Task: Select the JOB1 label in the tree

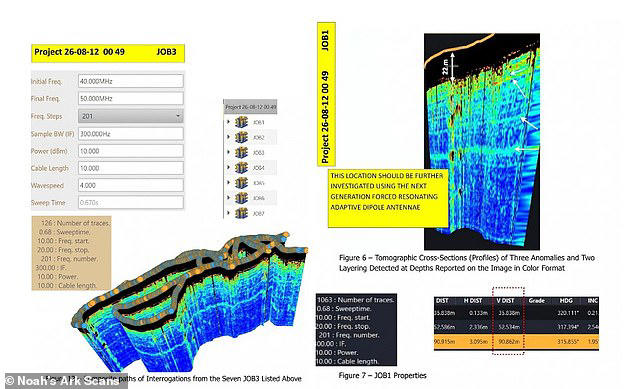Action: tap(258, 122)
